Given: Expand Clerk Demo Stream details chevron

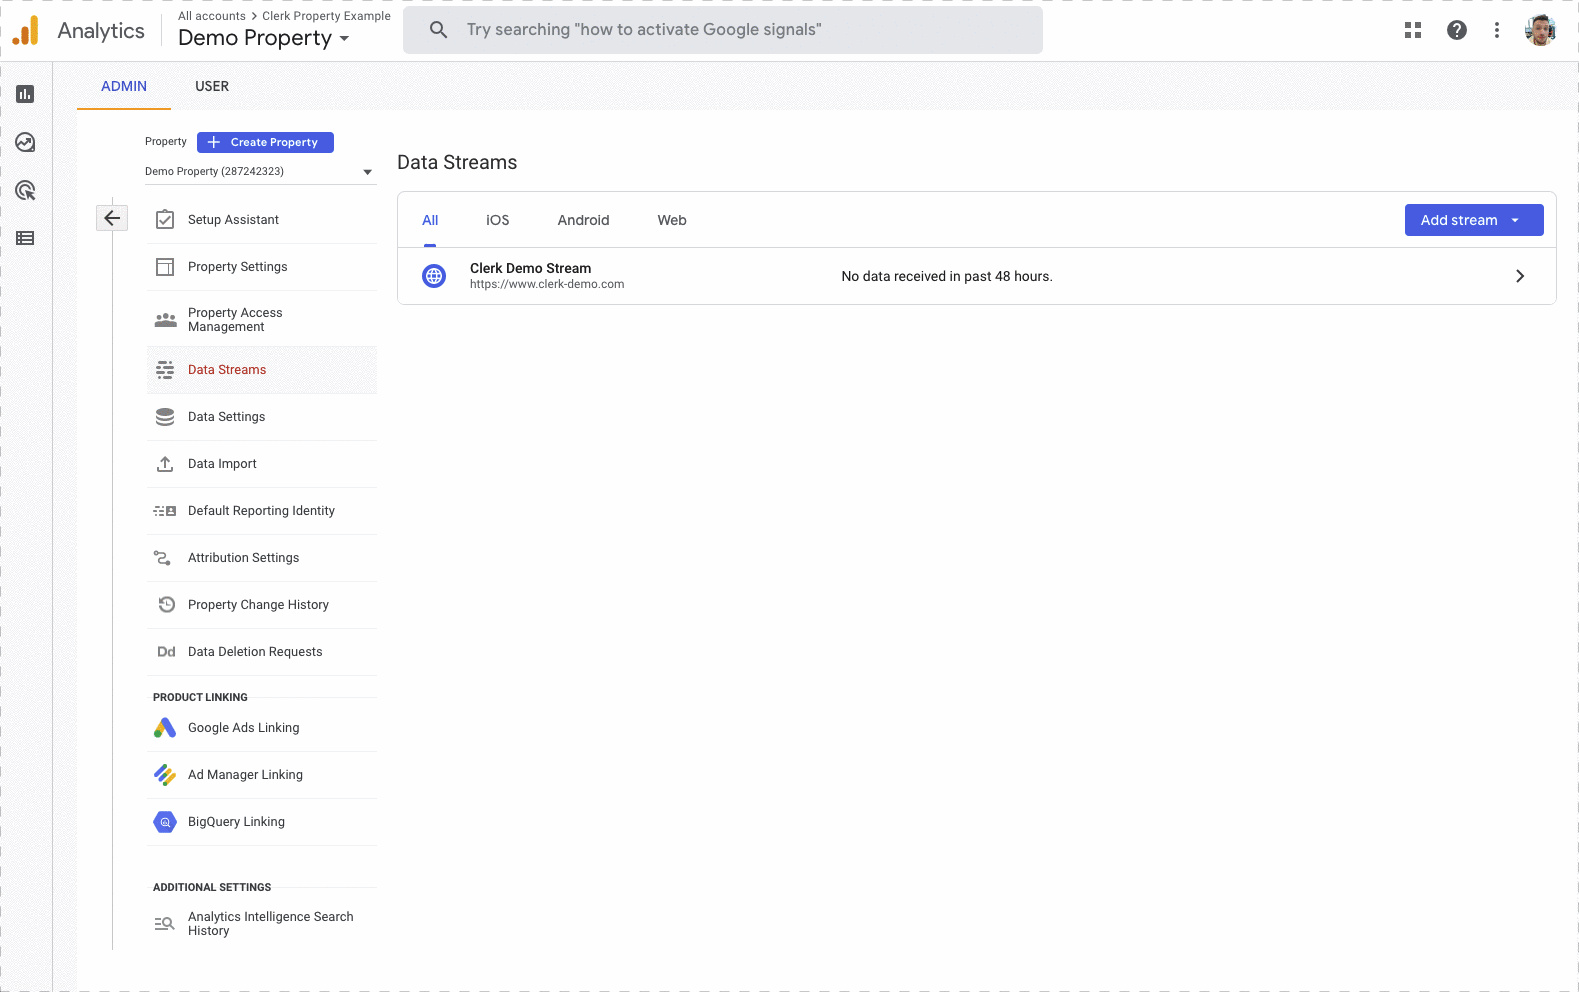Looking at the screenshot, I should pyautogui.click(x=1519, y=276).
